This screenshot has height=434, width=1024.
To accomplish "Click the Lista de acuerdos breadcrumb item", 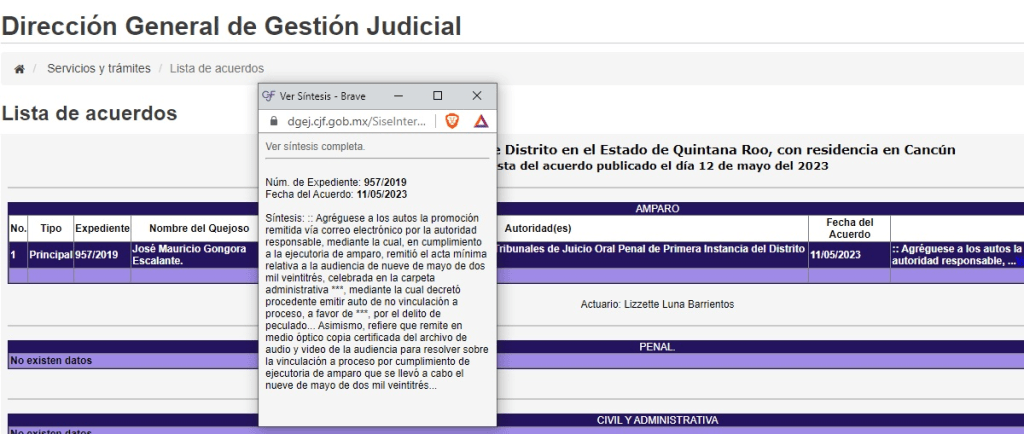I will click(x=216, y=69).
